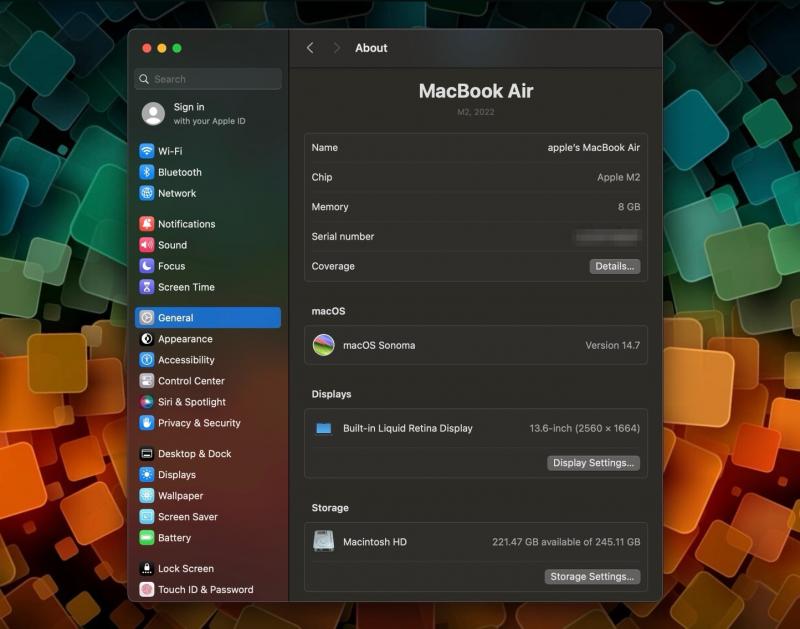
Task: Open Coverage Details button
Action: 615,266
